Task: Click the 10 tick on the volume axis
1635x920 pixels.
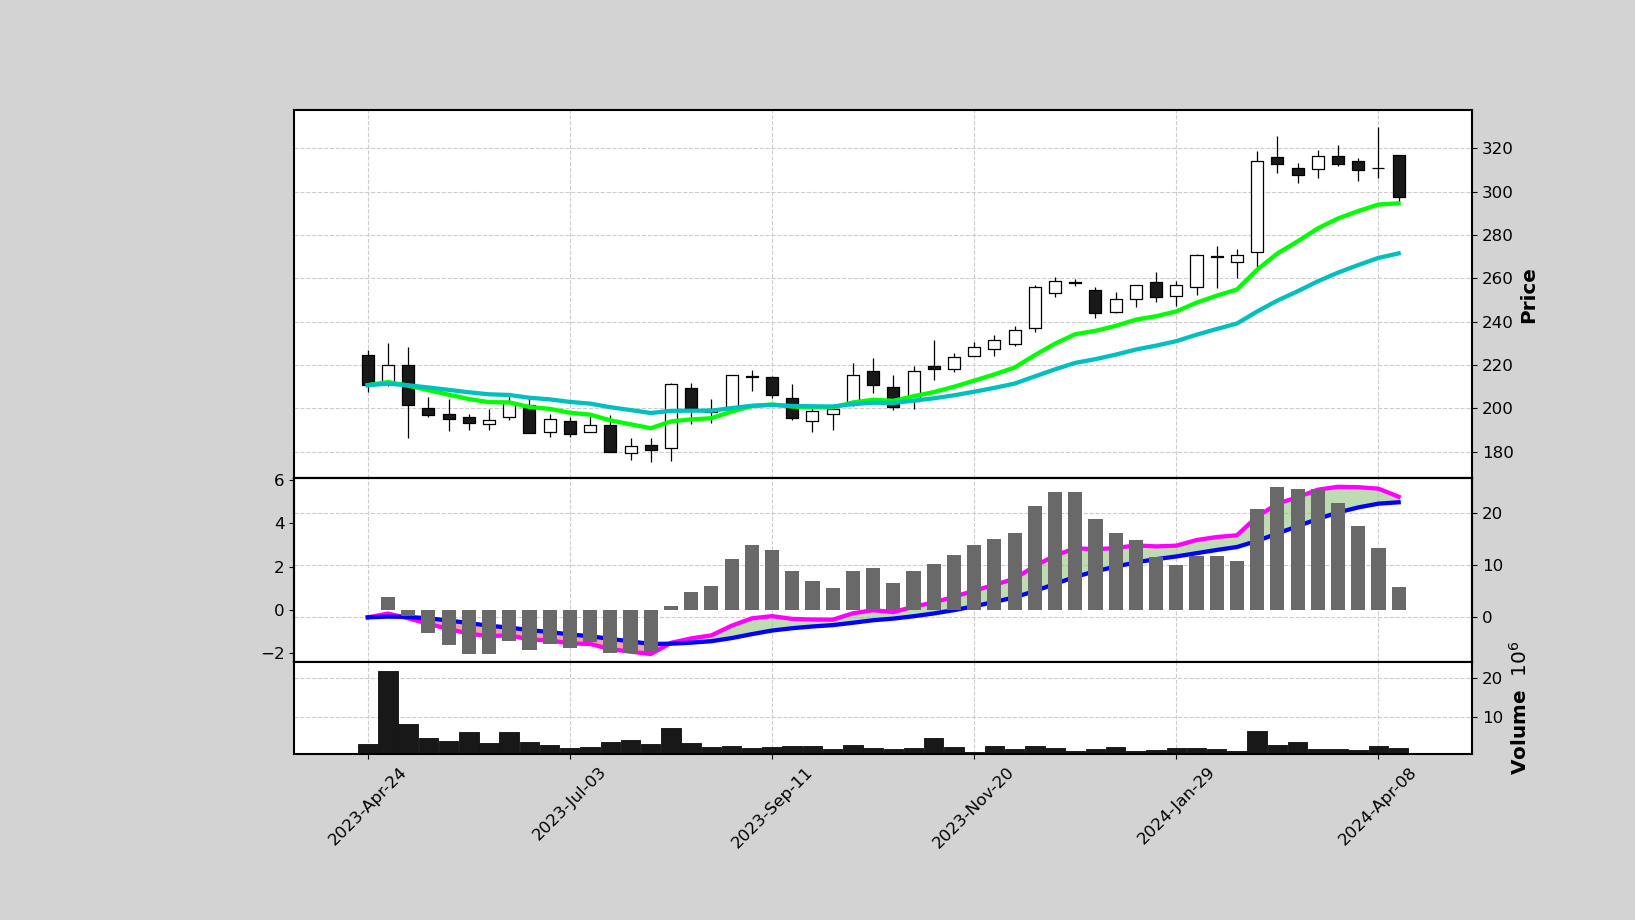Action: pos(1491,717)
